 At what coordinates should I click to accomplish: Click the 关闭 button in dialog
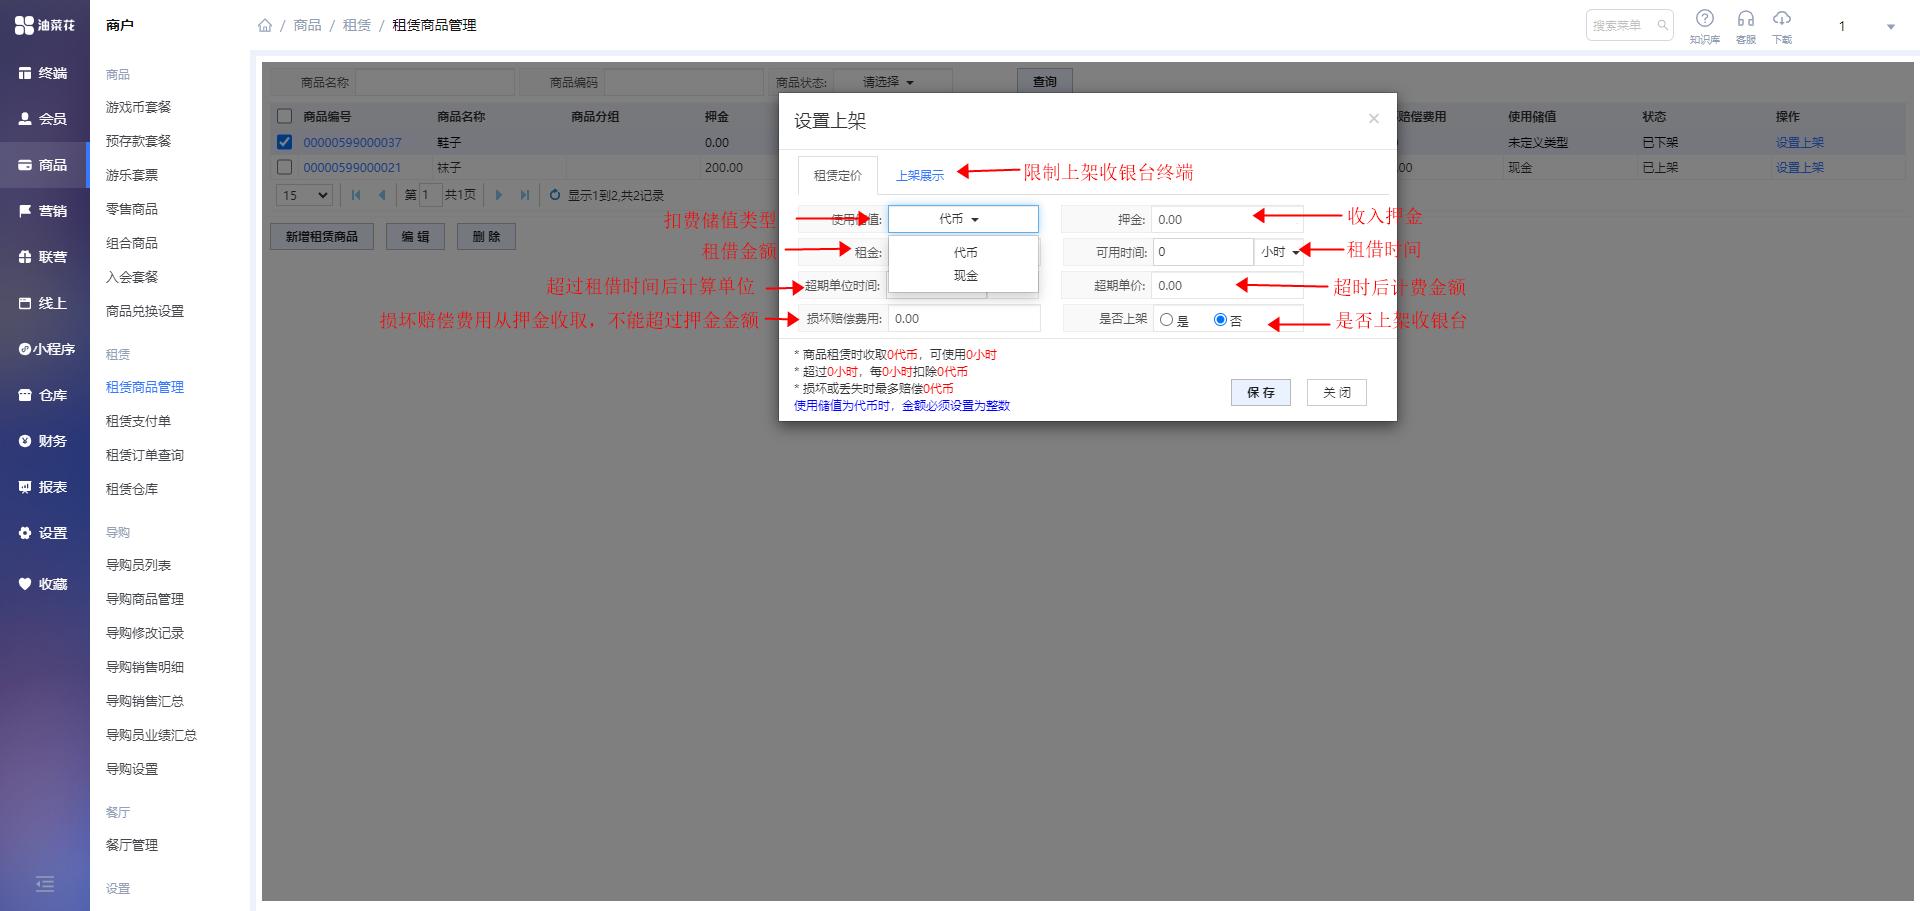[x=1337, y=392]
